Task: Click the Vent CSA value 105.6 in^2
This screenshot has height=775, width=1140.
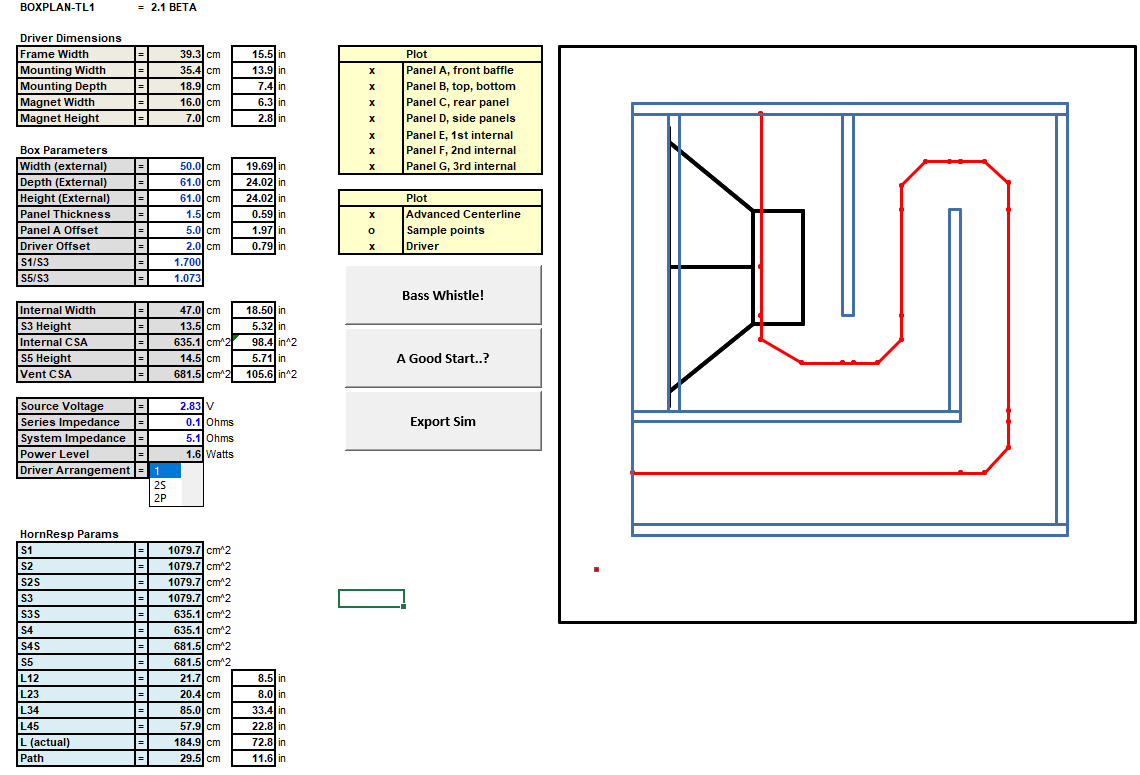Action: [254, 374]
